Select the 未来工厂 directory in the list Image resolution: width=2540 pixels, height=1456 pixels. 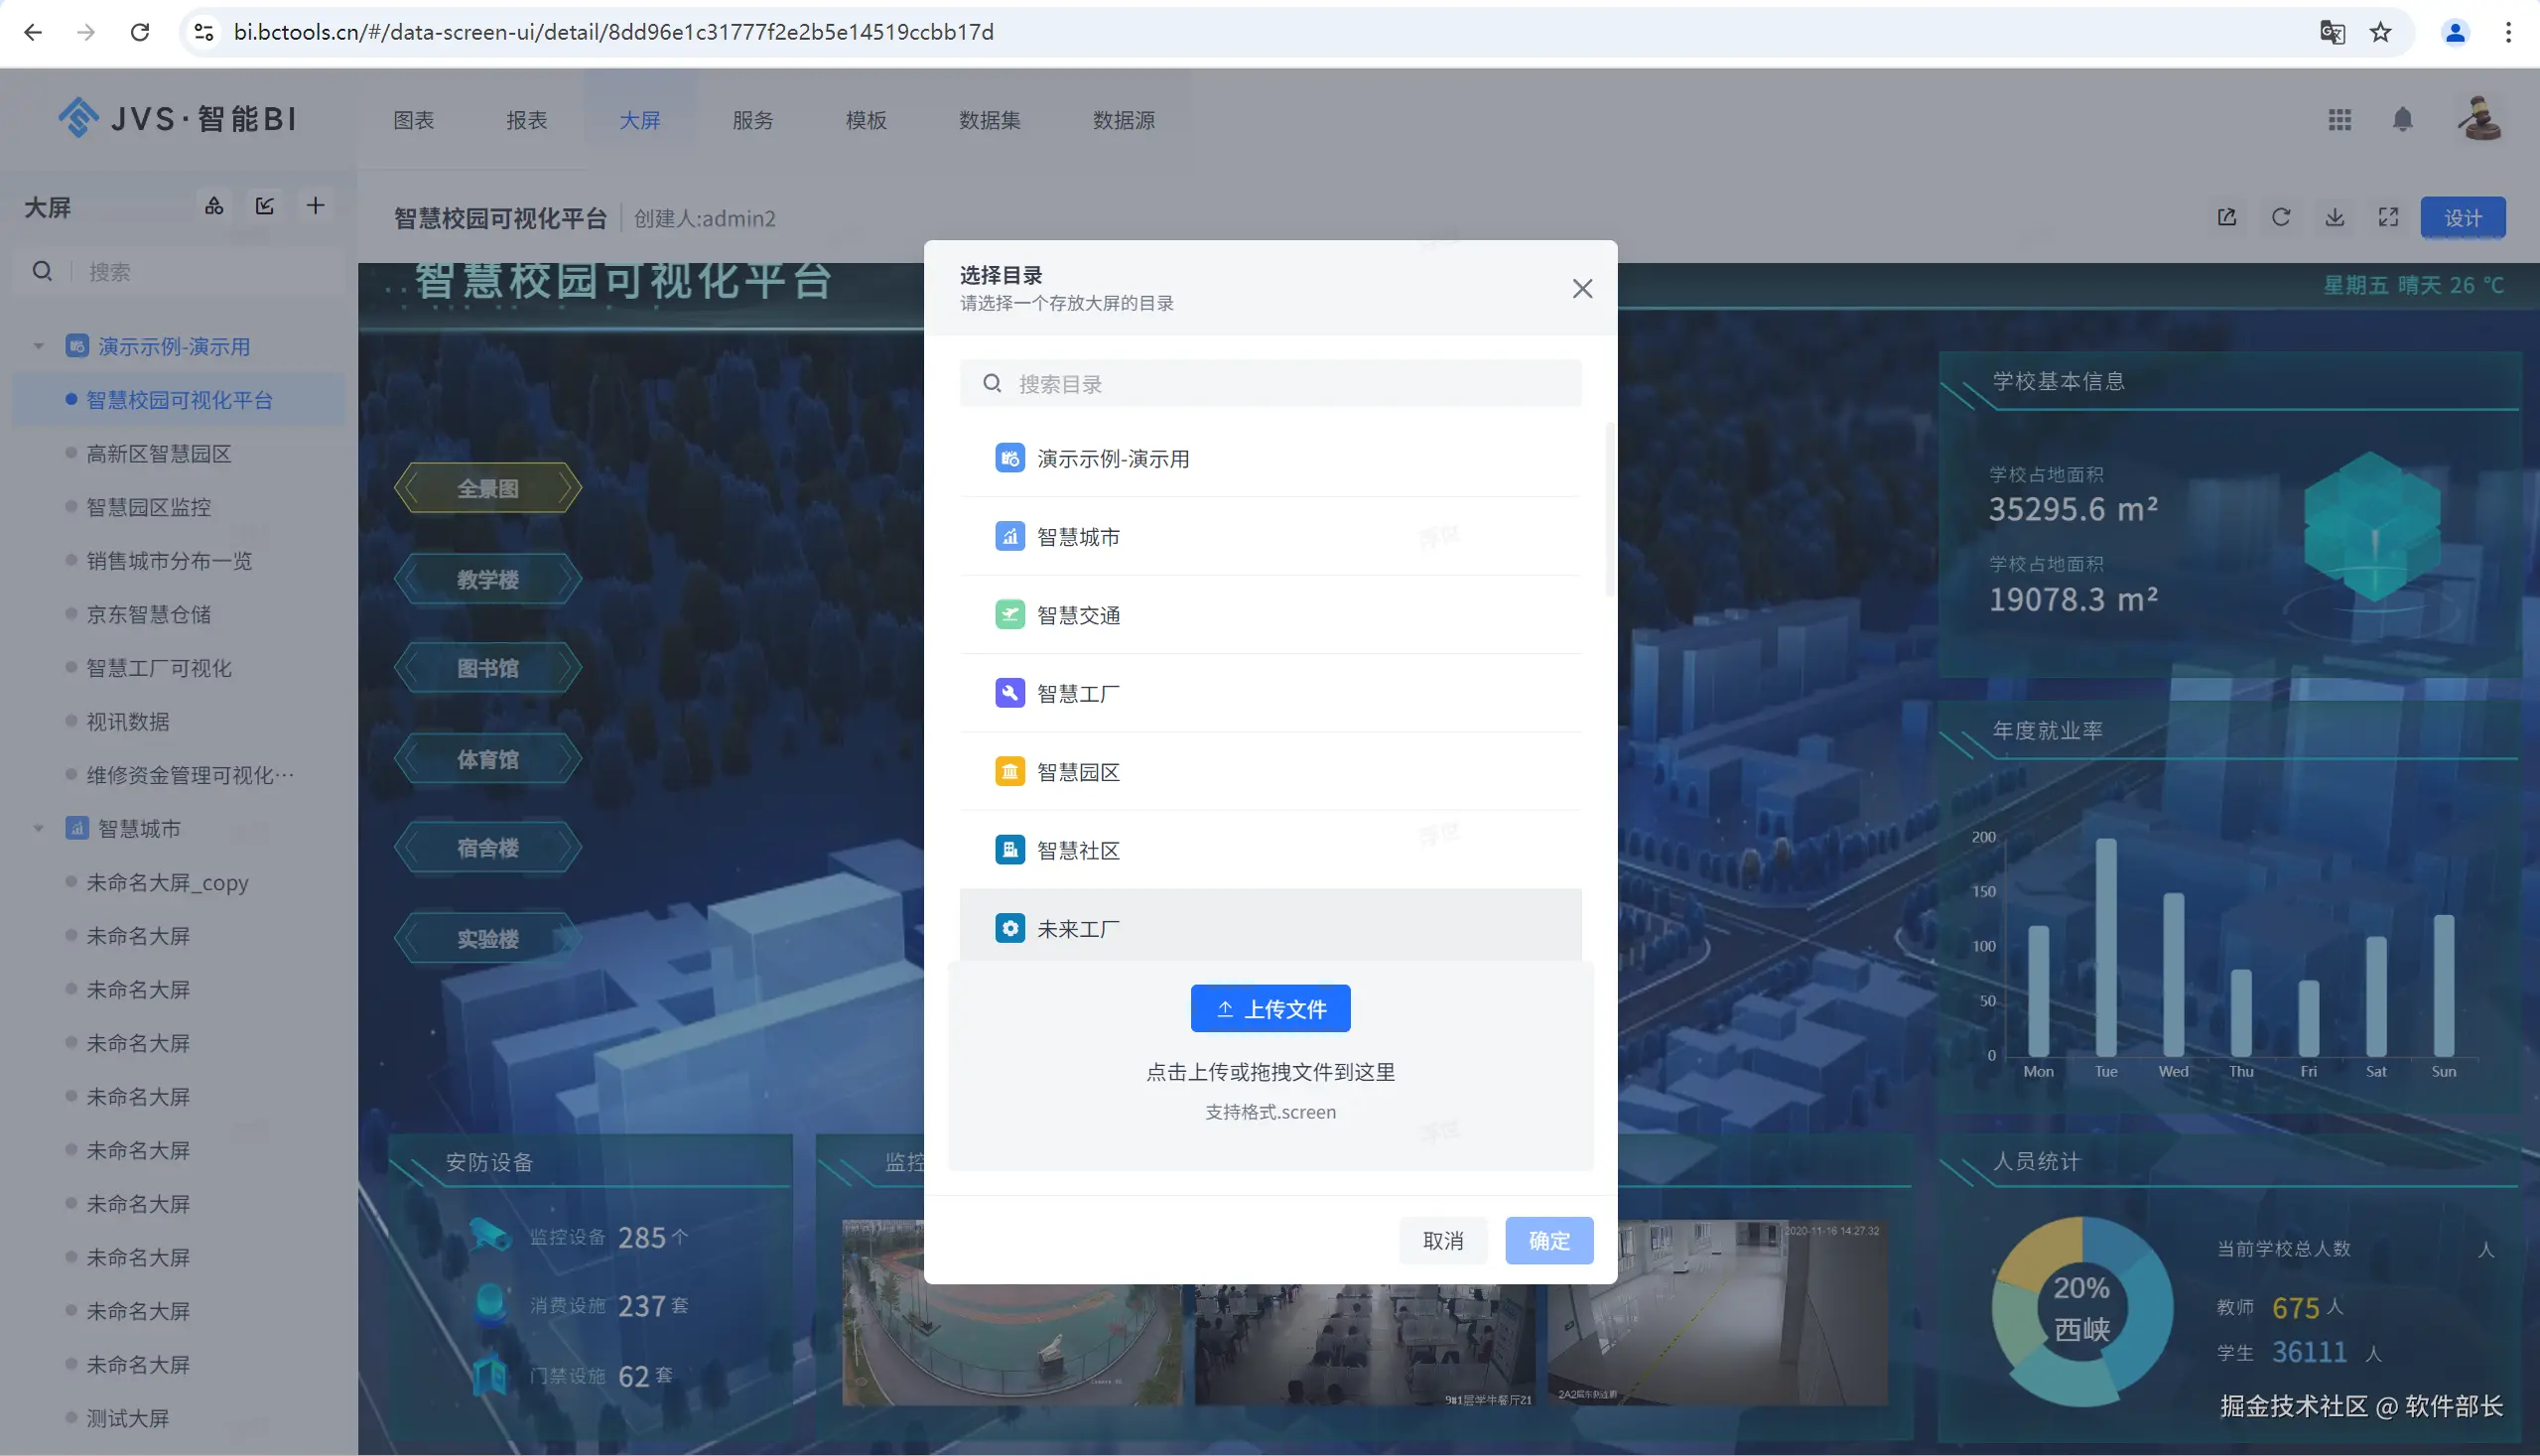pyautogui.click(x=1078, y=928)
